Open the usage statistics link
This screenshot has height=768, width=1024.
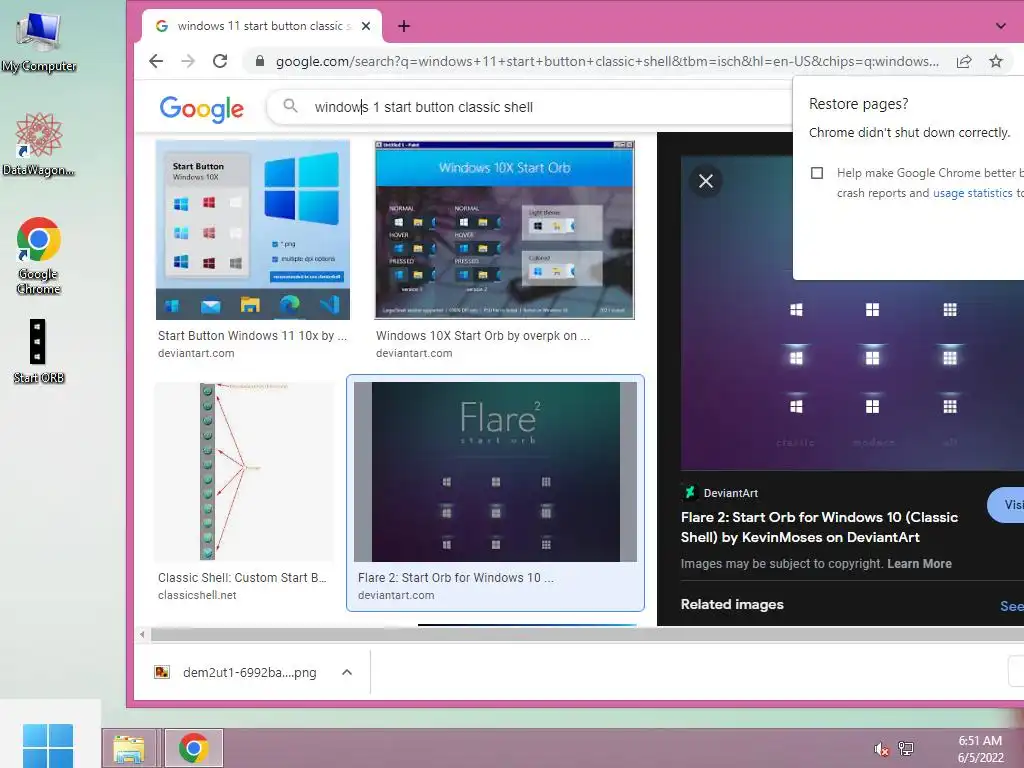[972, 193]
